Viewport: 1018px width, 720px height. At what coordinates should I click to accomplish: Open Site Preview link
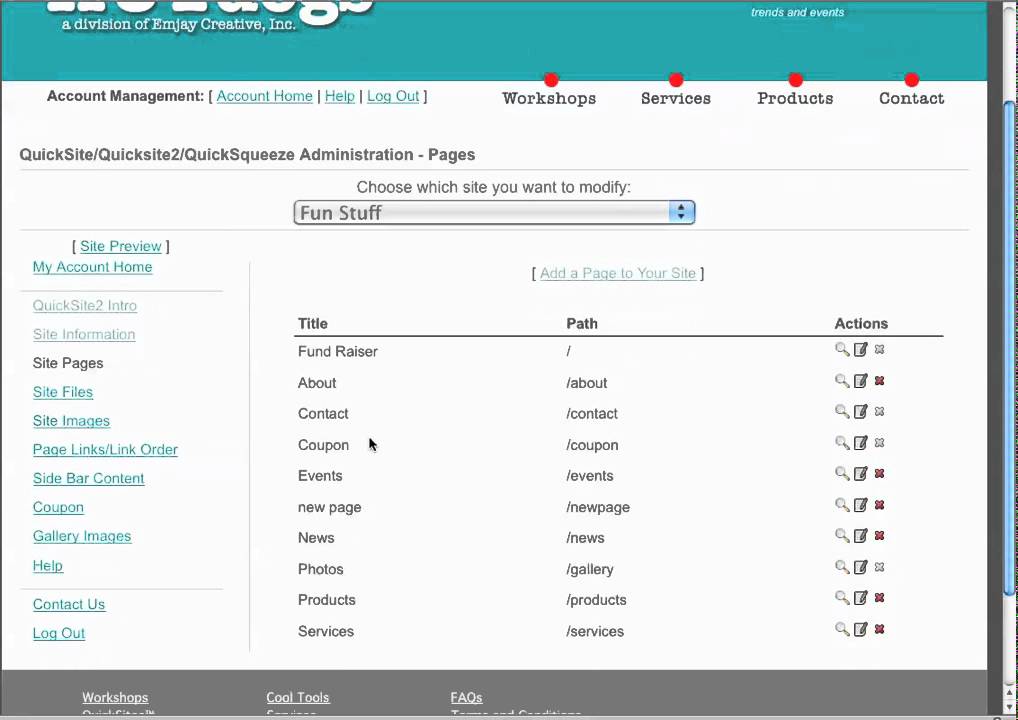point(121,246)
